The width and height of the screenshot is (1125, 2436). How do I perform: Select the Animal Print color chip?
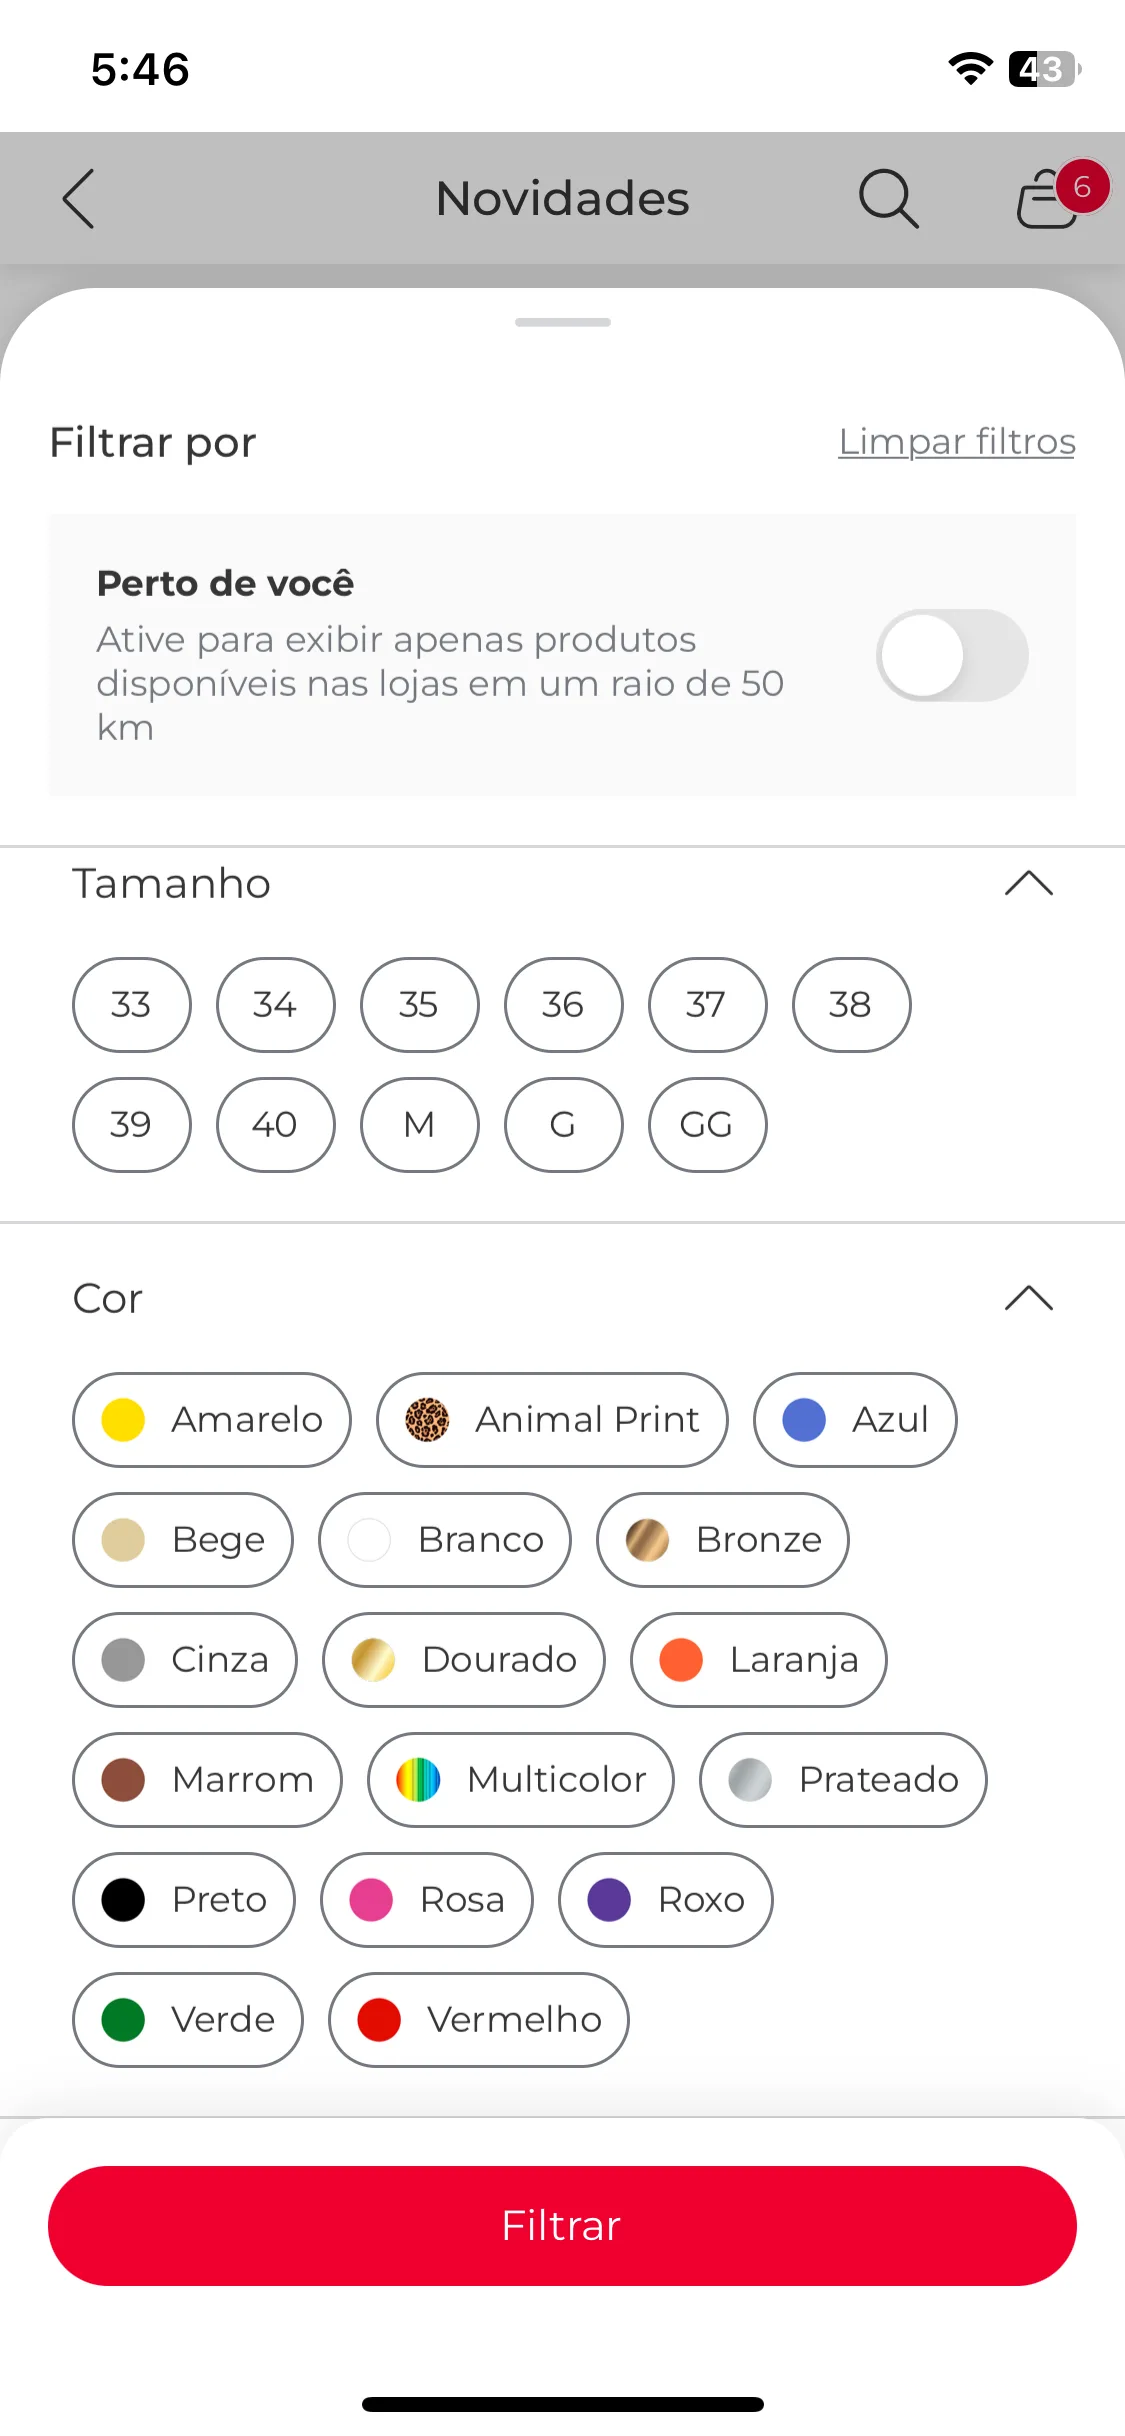[x=552, y=1420]
